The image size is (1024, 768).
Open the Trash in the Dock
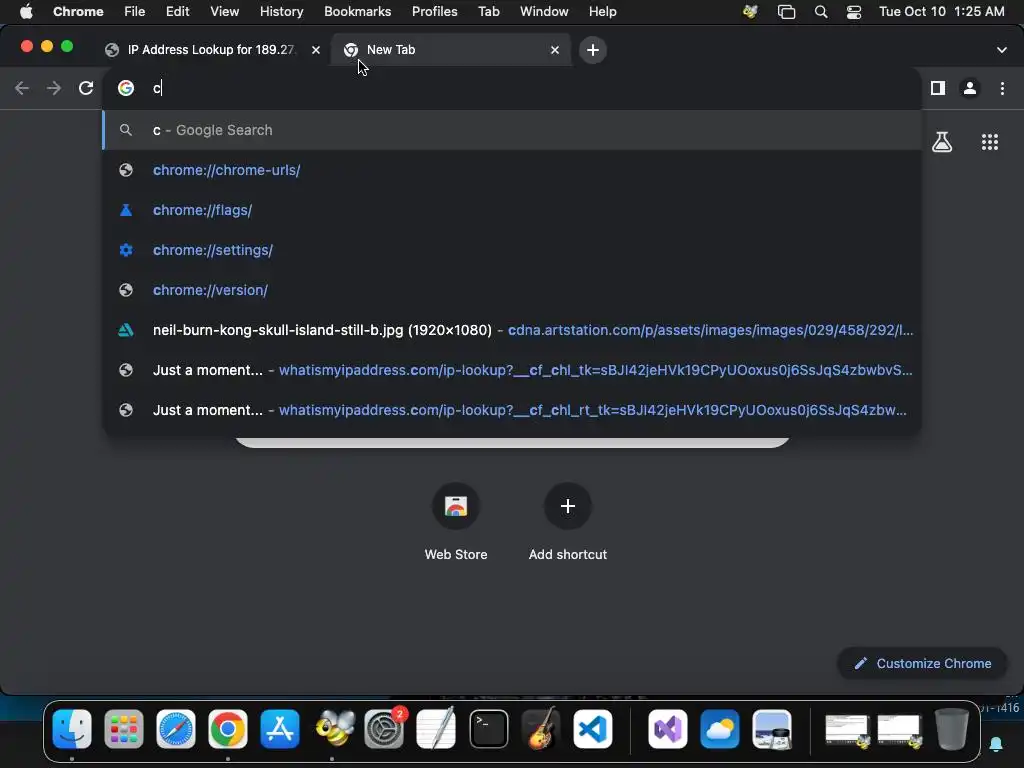click(952, 729)
